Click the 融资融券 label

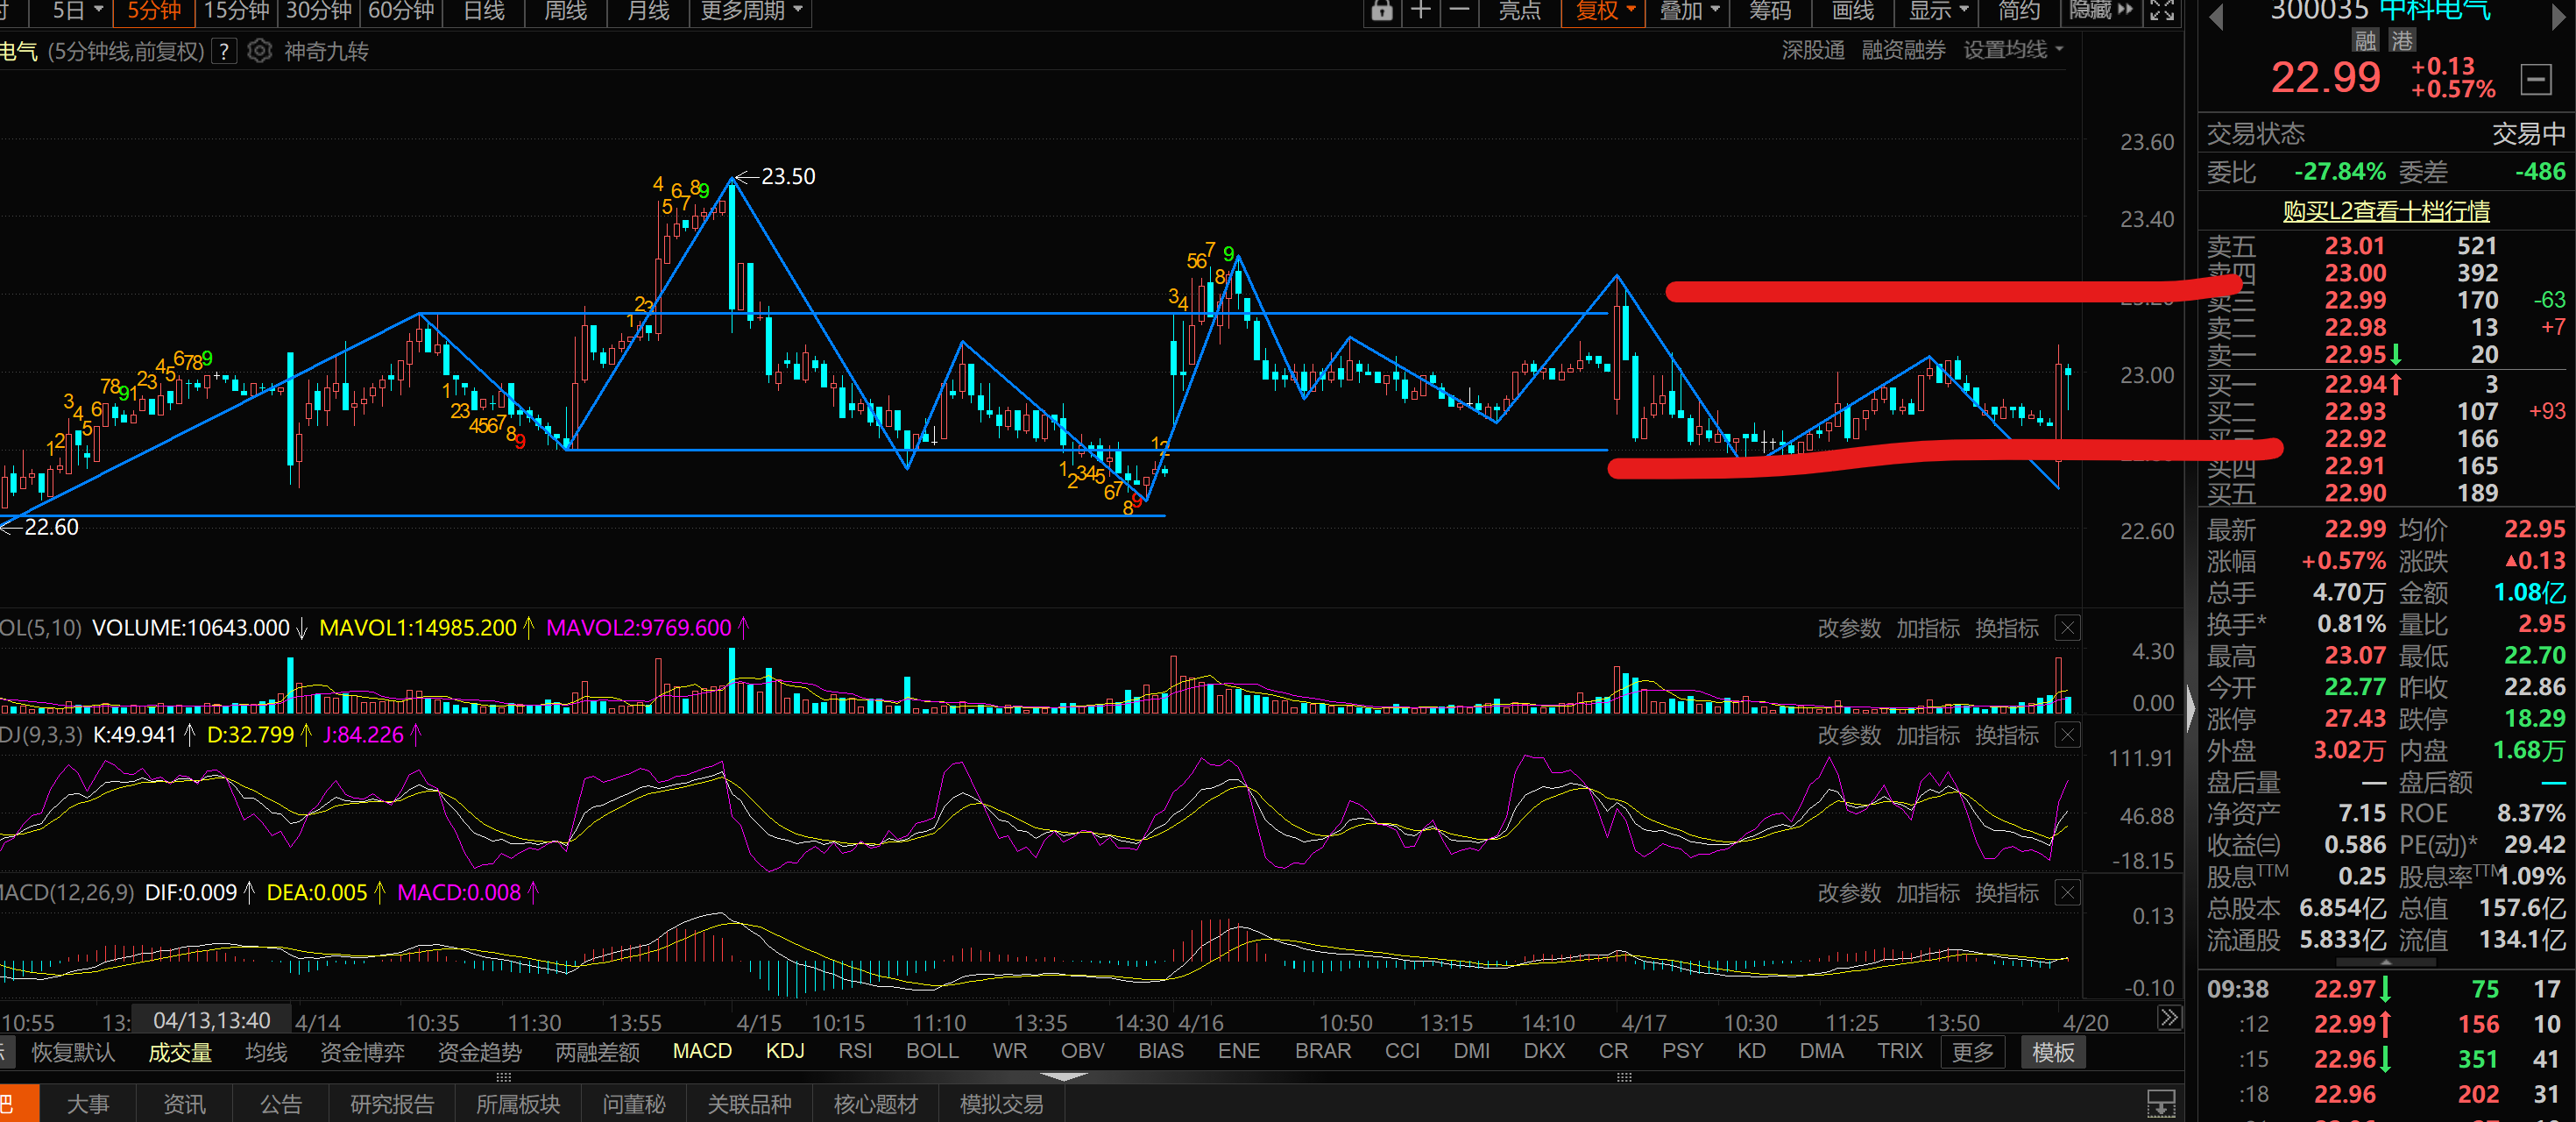tap(1903, 50)
